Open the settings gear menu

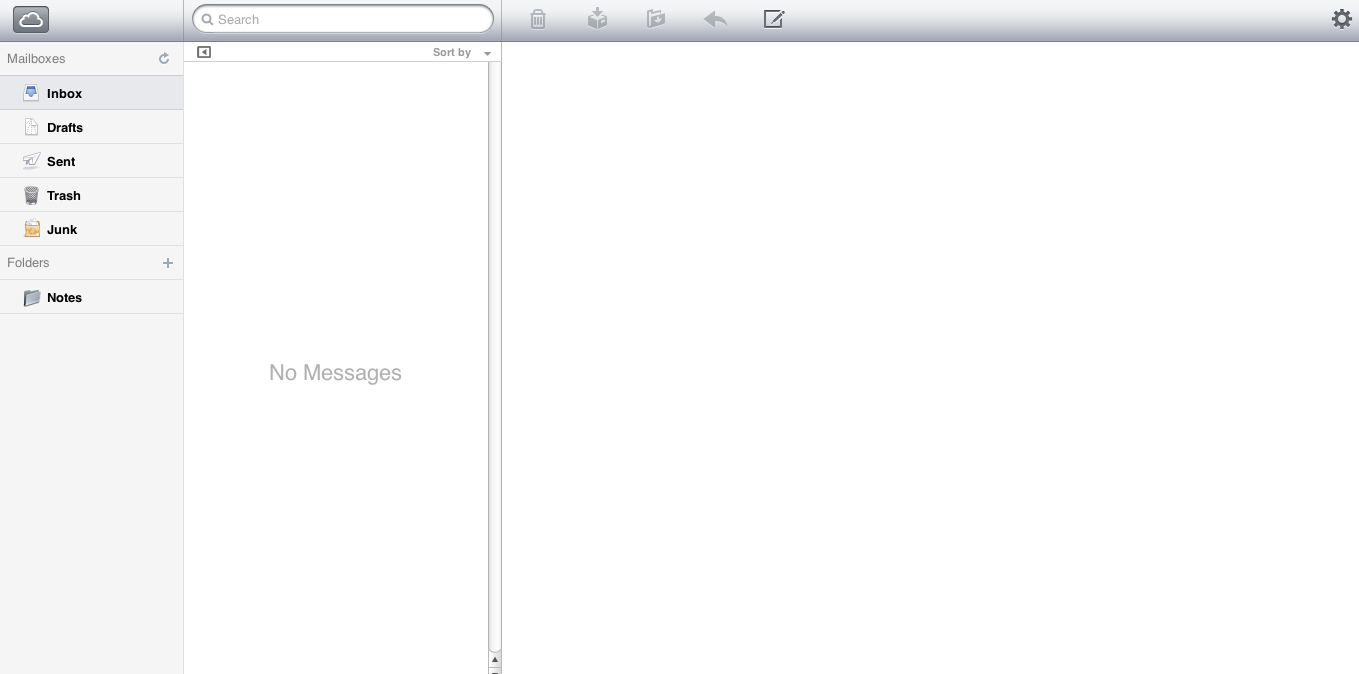pyautogui.click(x=1342, y=19)
